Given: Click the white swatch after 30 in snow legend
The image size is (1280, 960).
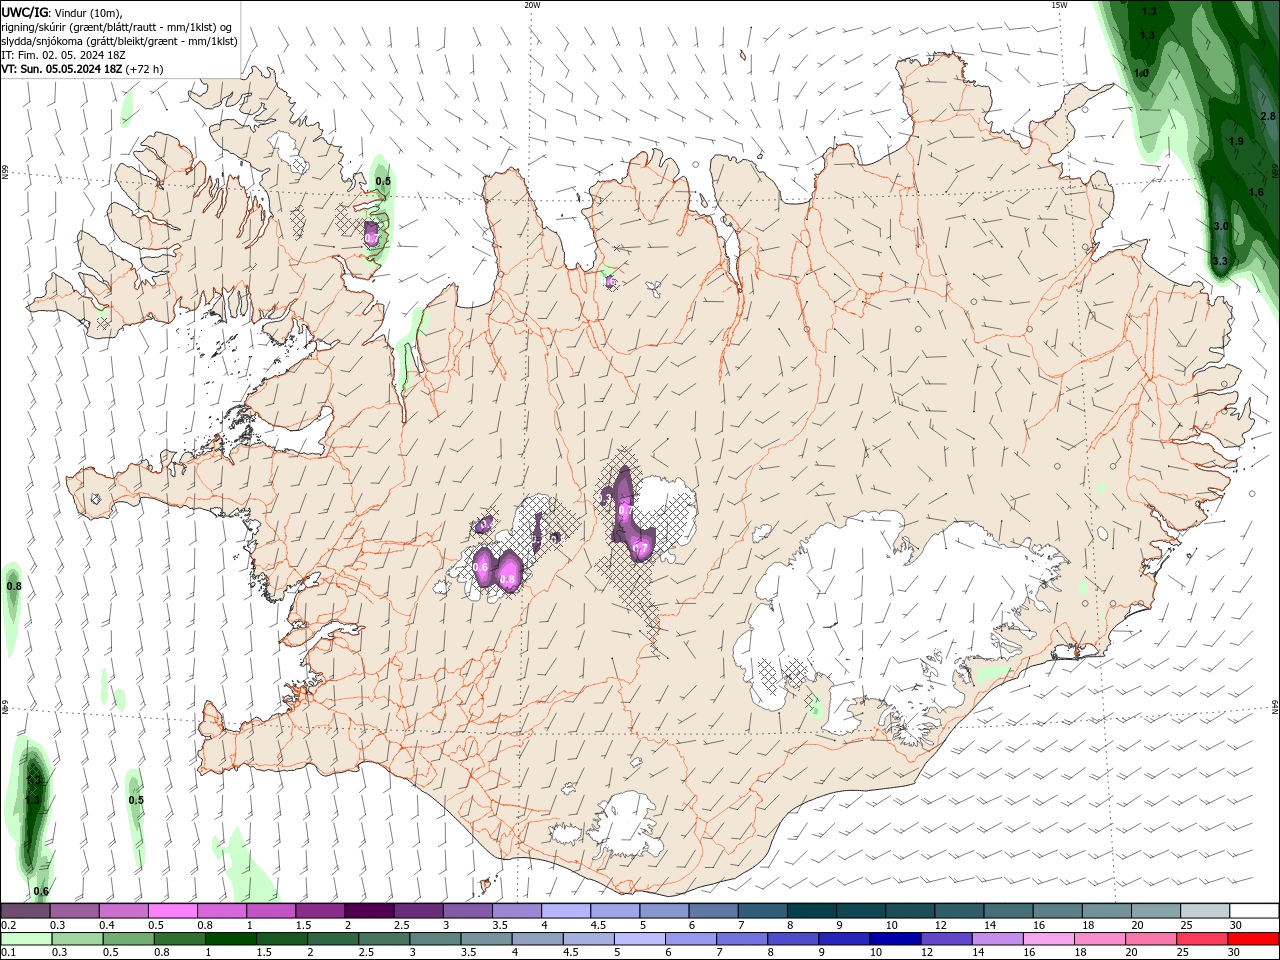Looking at the screenshot, I should coord(1255,911).
